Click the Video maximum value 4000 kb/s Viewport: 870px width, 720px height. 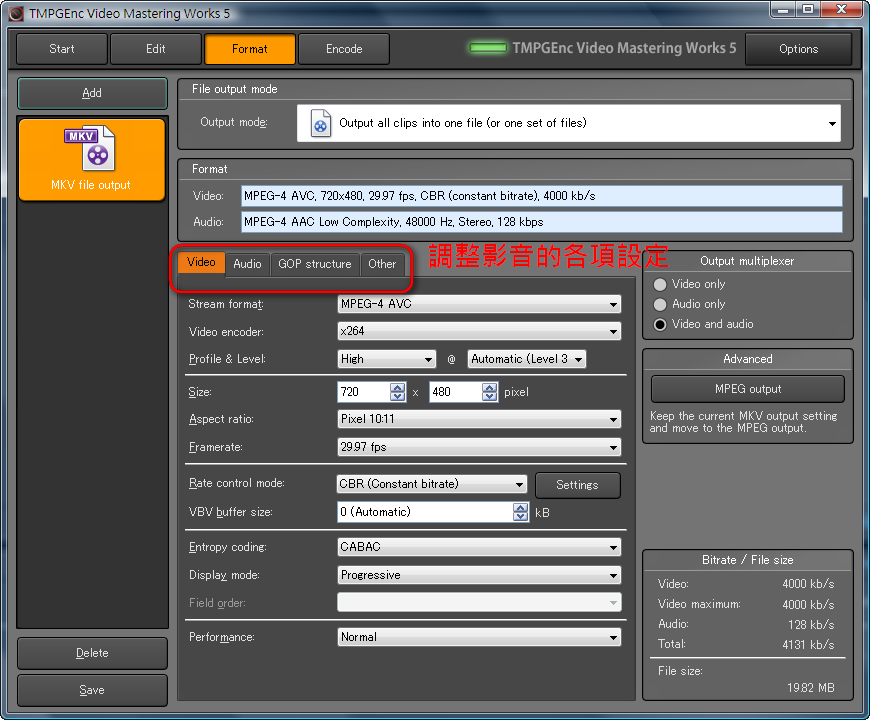coord(808,605)
